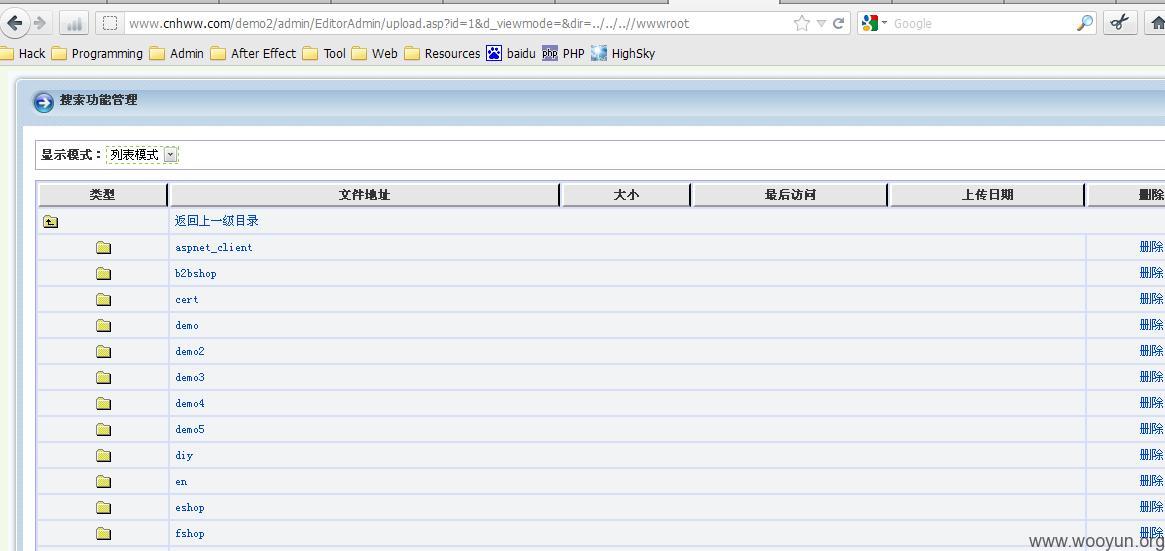The height and width of the screenshot is (551, 1165).
Task: Open the en directory link
Action: pos(181,481)
